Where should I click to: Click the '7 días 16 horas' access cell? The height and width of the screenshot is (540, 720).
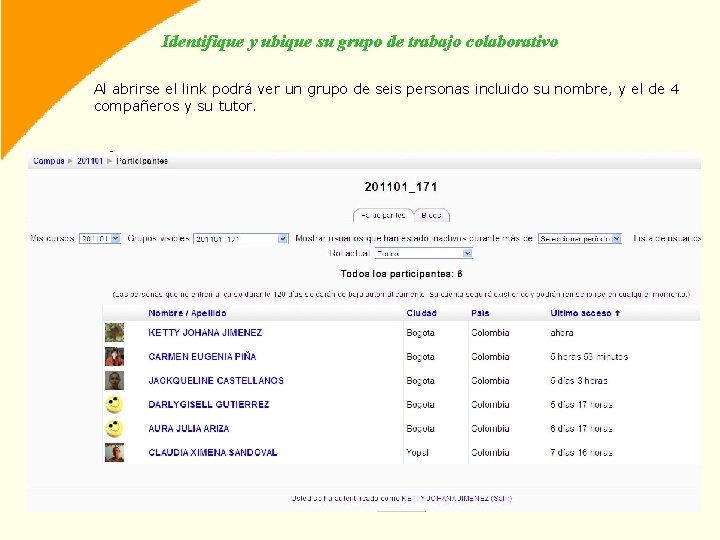[x=581, y=452]
